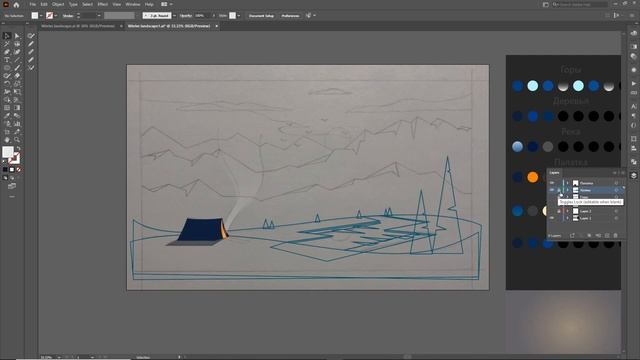Select the Type tool

[7, 60]
